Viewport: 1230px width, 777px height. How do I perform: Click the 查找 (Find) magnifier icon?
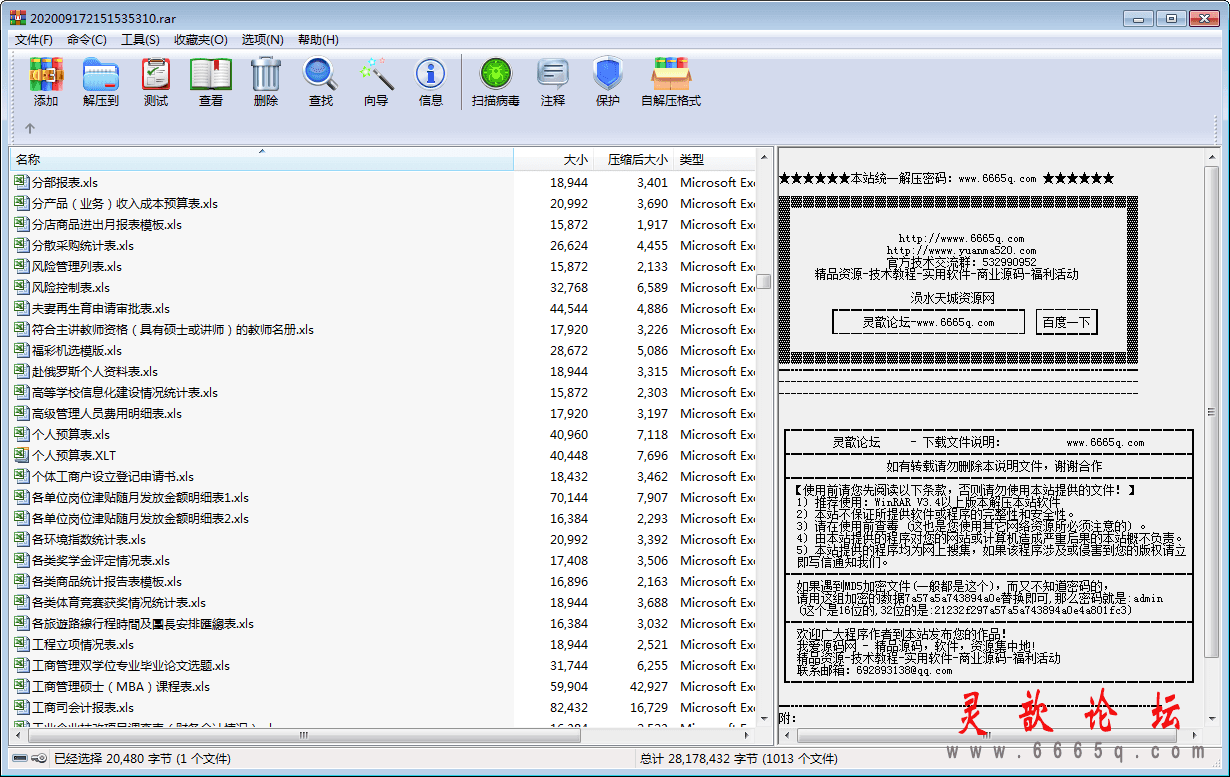click(321, 75)
